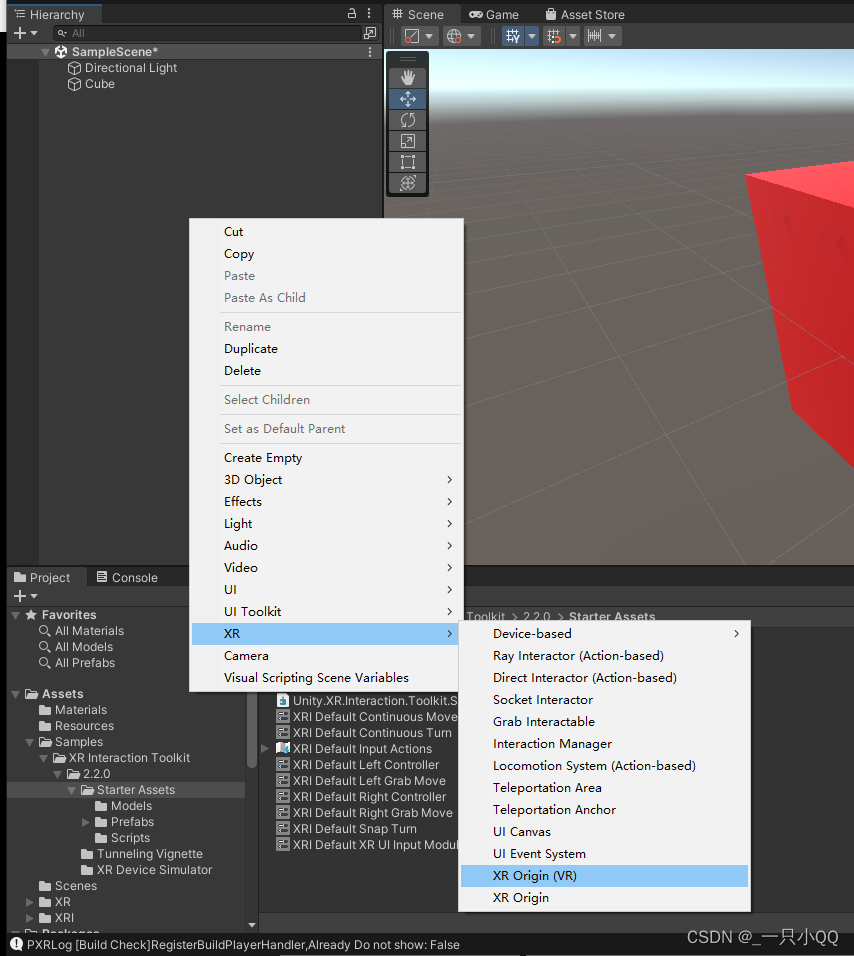Open the SampleScene options menu
Image resolution: width=854 pixels, height=956 pixels.
pos(369,52)
